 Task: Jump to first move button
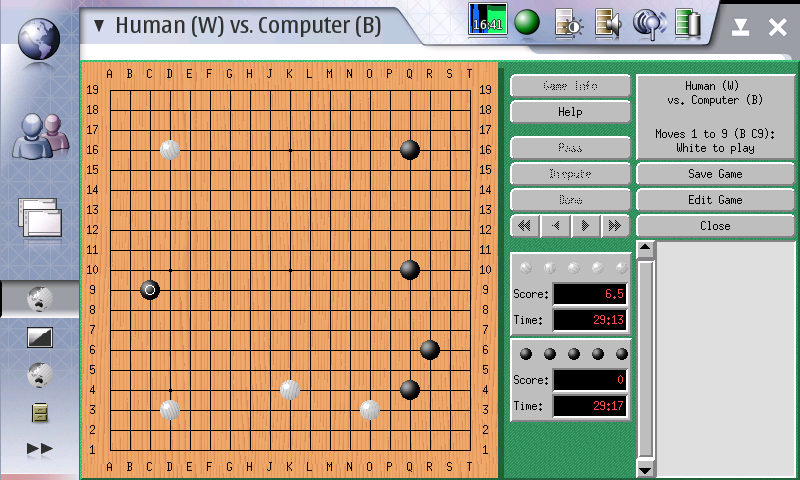coord(525,226)
